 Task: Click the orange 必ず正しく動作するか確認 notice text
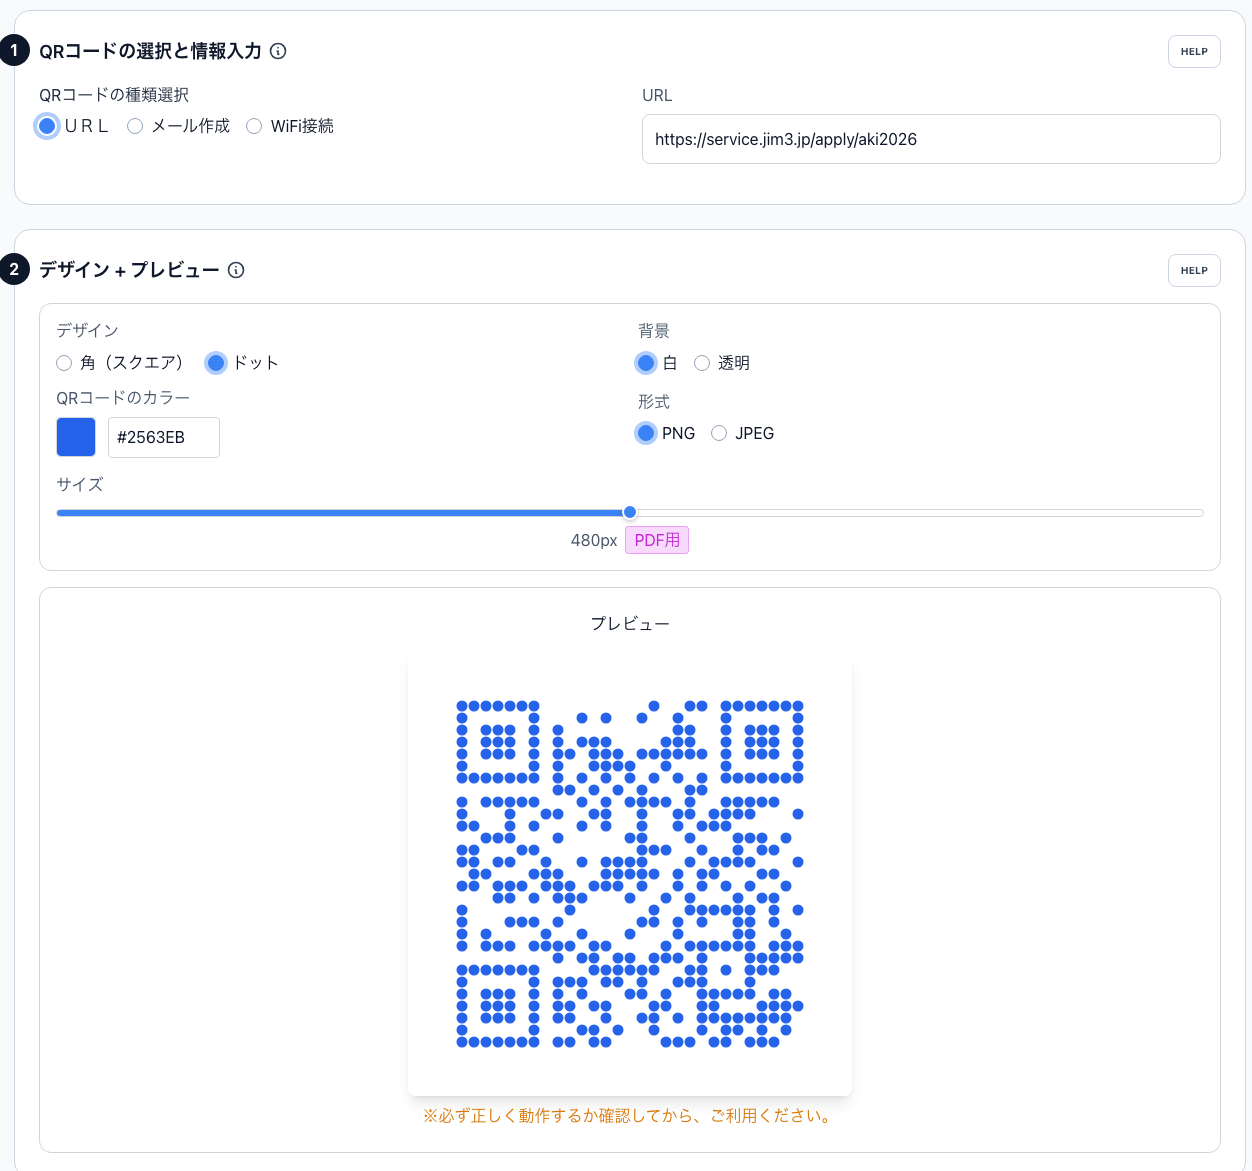point(630,1116)
